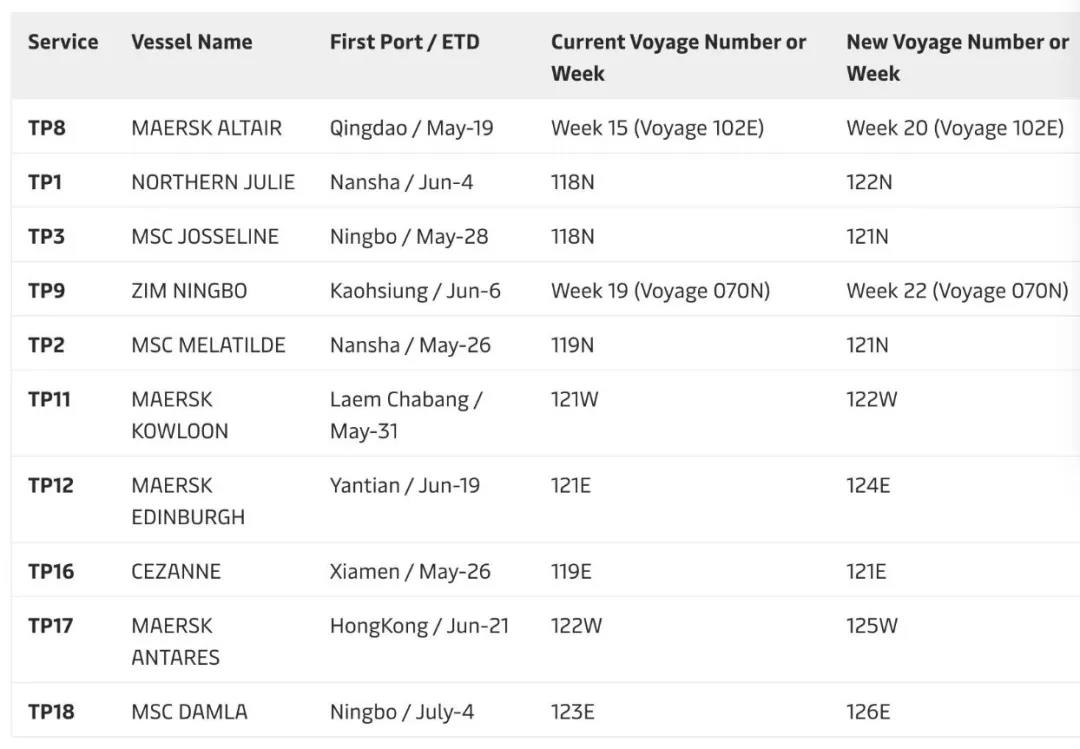Select the MAERSK ALTAIR vessel name
Image resolution: width=1080 pixels, height=749 pixels.
[x=206, y=128]
